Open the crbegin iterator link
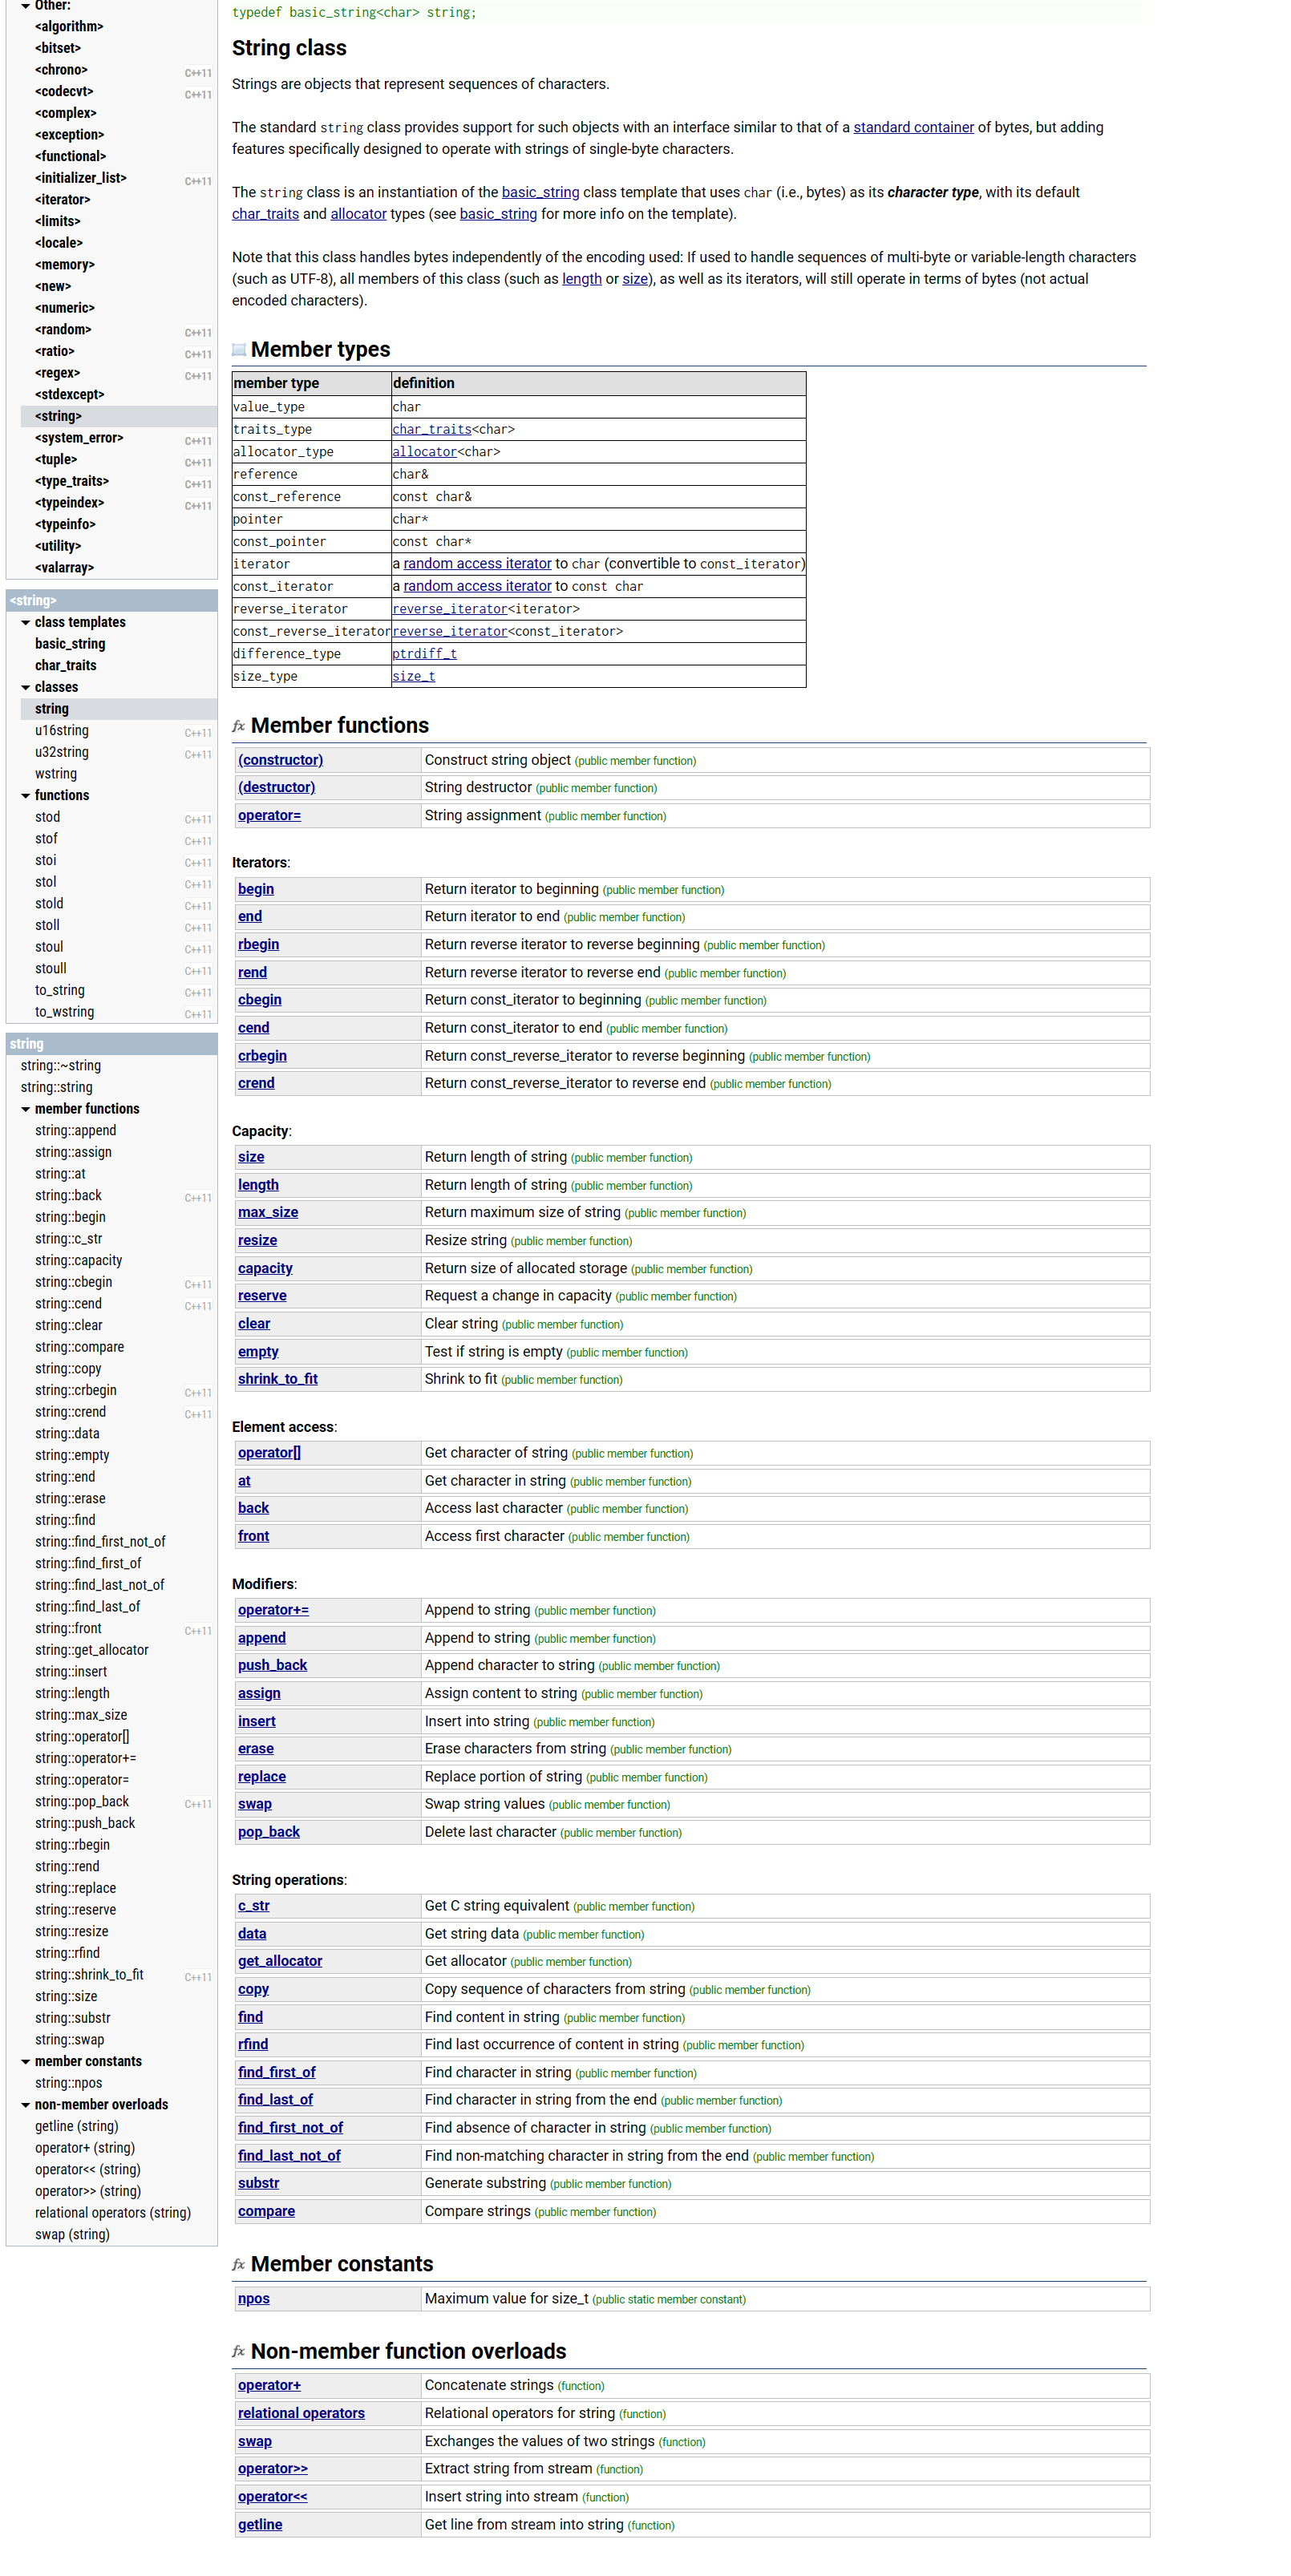The width and height of the screenshot is (1291, 2576). click(x=262, y=1056)
